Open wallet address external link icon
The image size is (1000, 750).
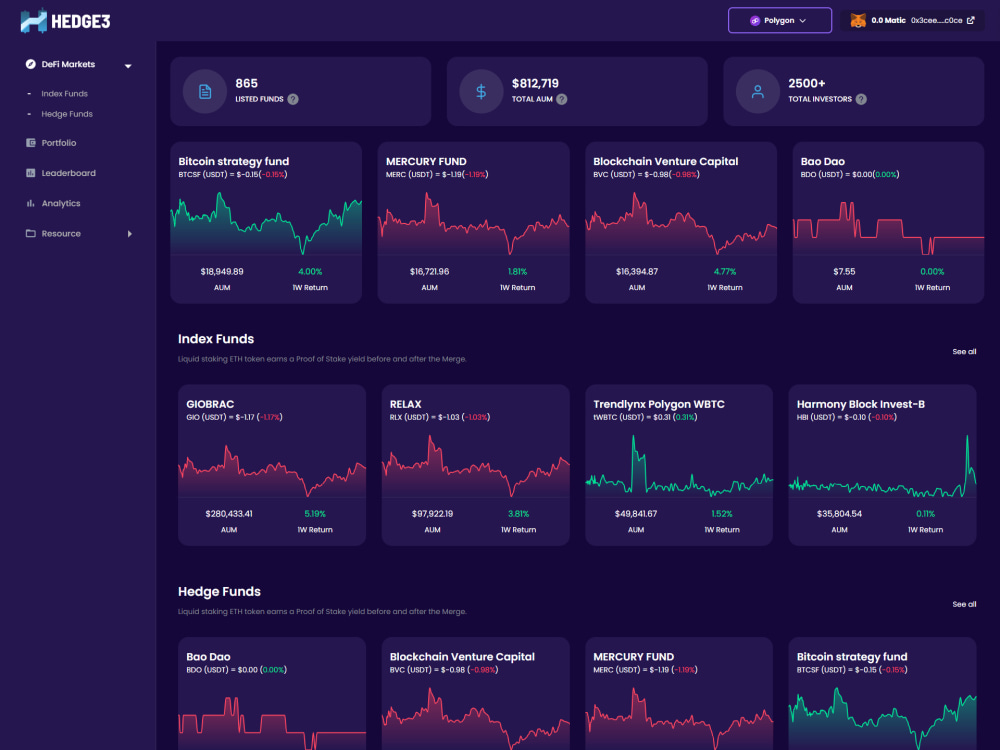pos(971,20)
